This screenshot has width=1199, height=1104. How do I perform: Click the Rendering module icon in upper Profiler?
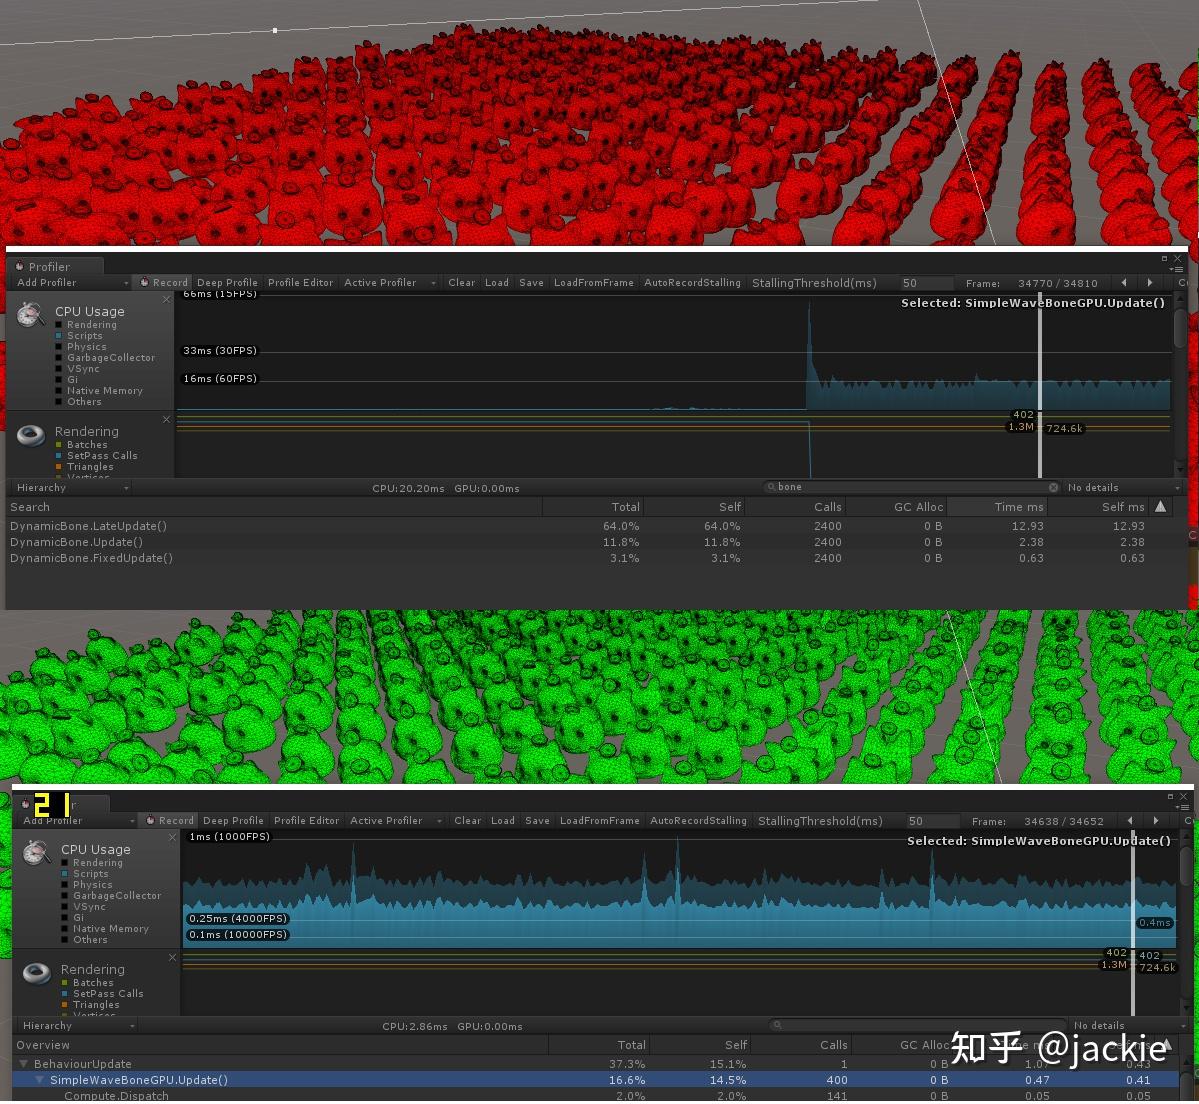point(31,436)
